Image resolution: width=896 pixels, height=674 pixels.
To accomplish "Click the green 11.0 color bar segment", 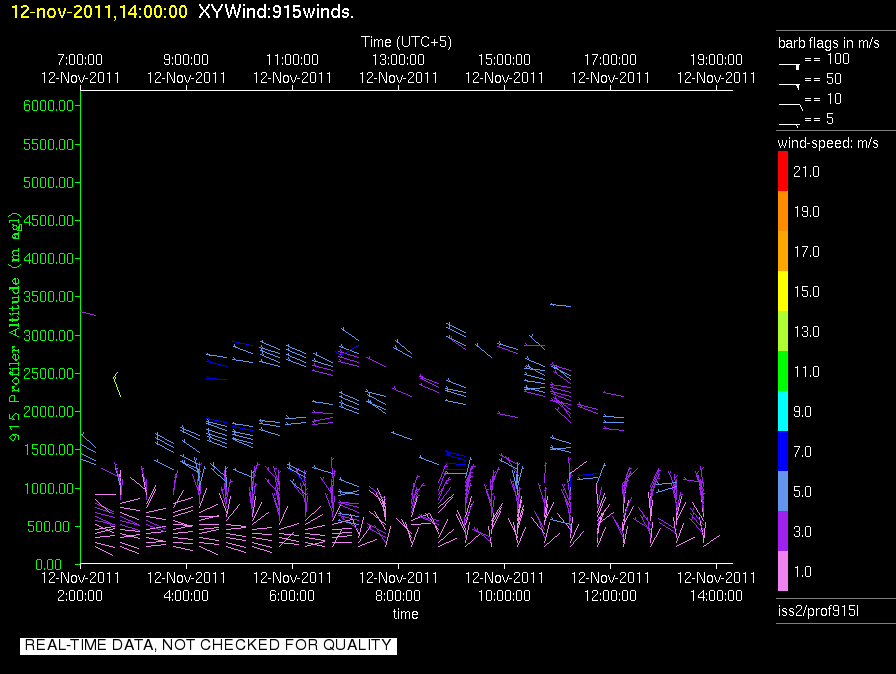I will [783, 371].
